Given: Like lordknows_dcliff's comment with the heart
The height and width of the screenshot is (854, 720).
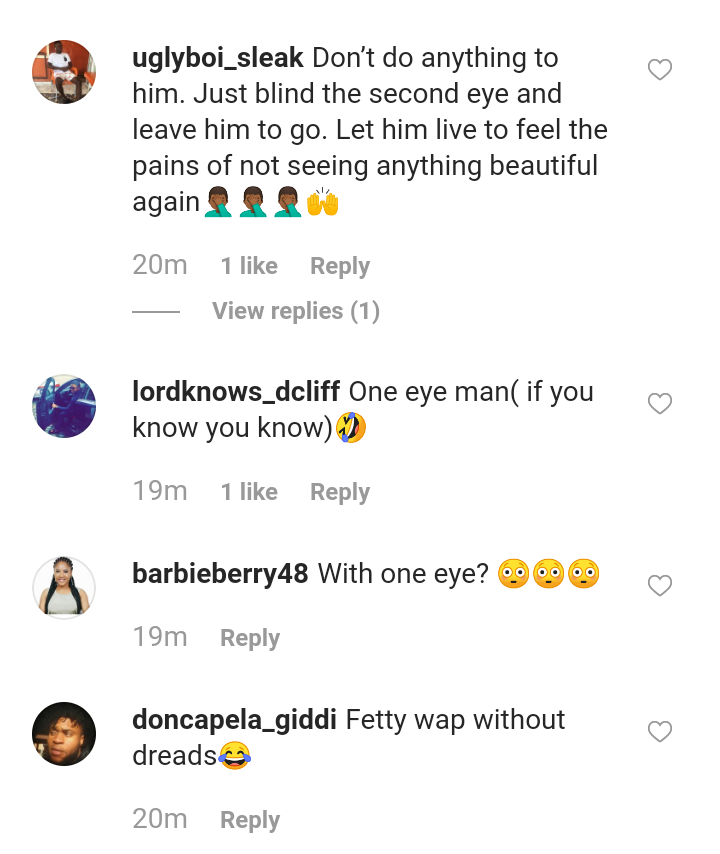Looking at the screenshot, I should click(659, 404).
